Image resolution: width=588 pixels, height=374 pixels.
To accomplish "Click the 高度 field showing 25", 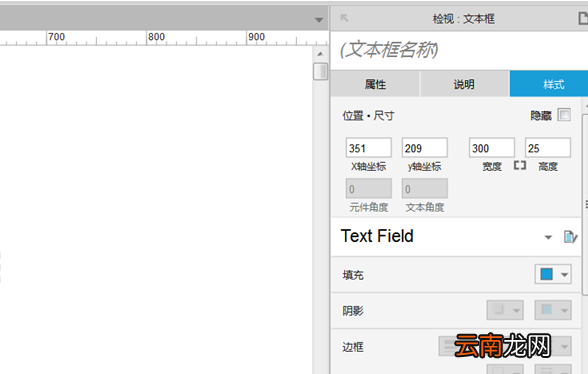I will [548, 148].
